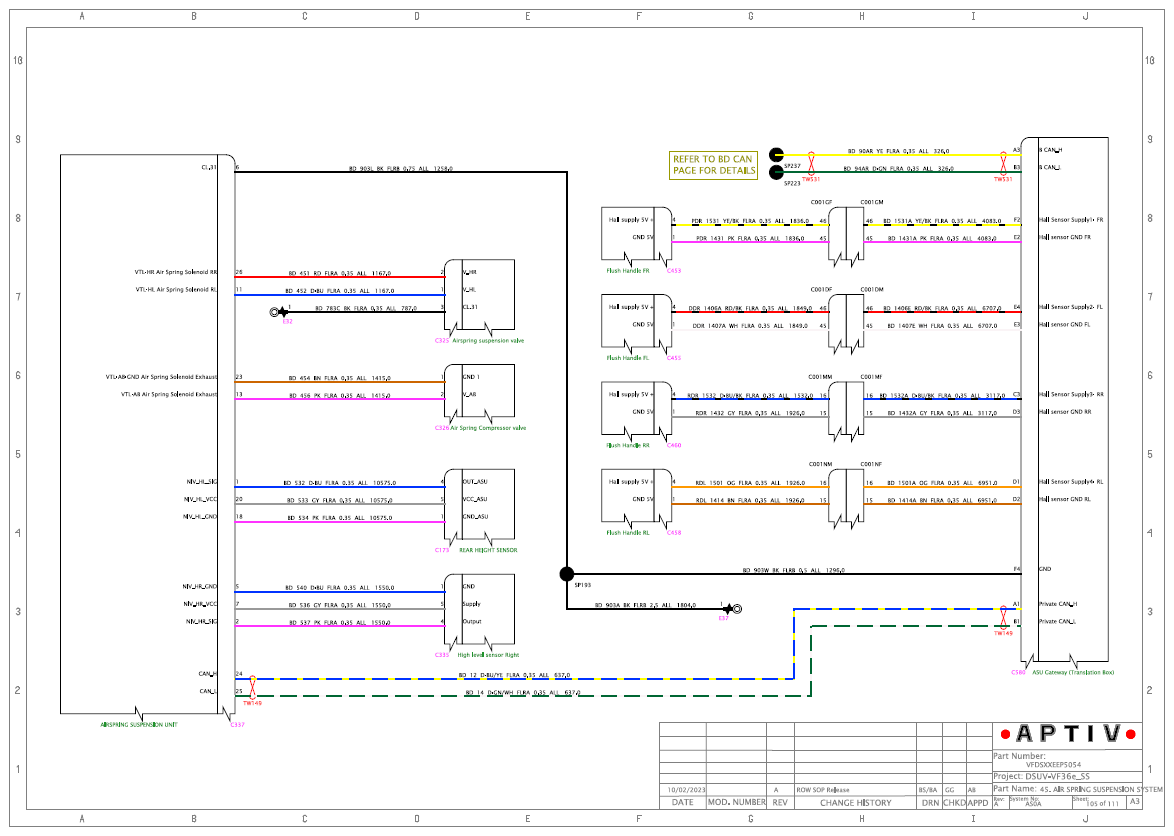
Task: Click the SP223 splice dot
Action: pyautogui.click(x=776, y=173)
